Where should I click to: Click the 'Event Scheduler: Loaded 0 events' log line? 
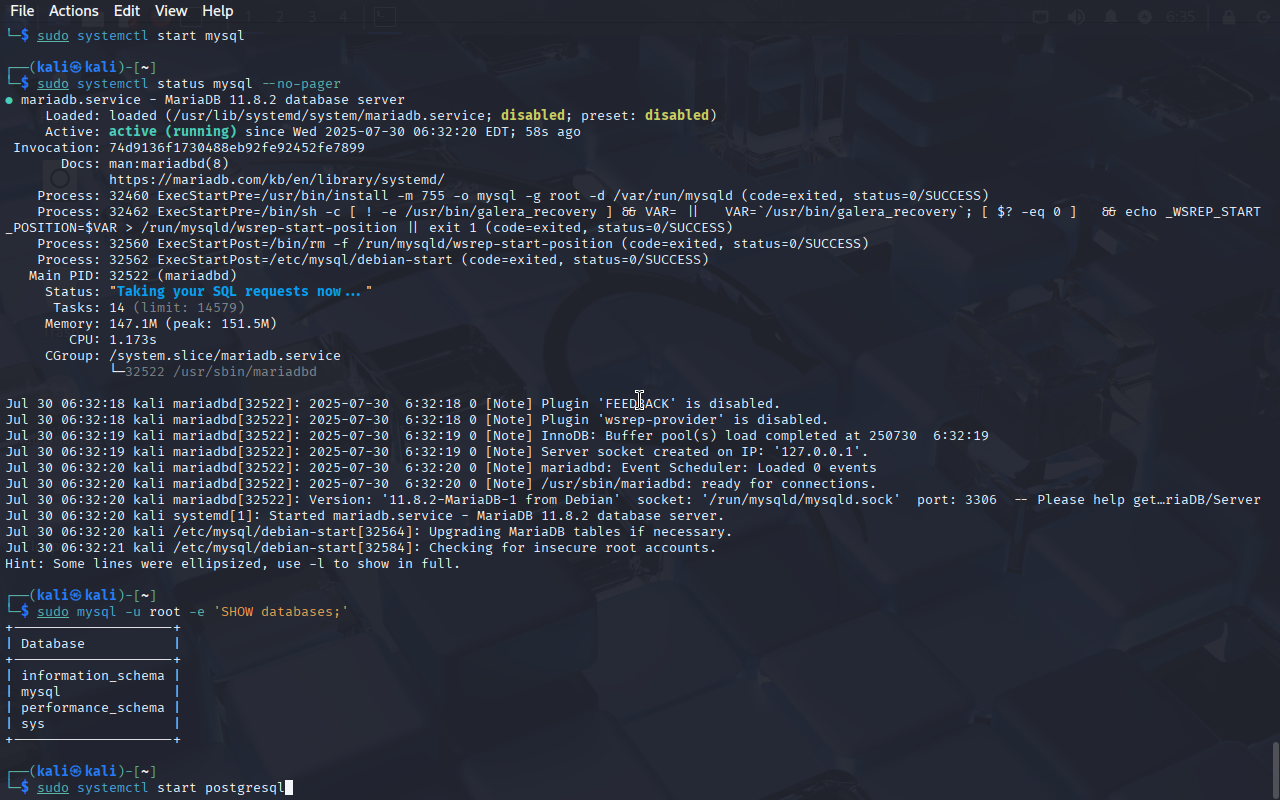pos(441,468)
